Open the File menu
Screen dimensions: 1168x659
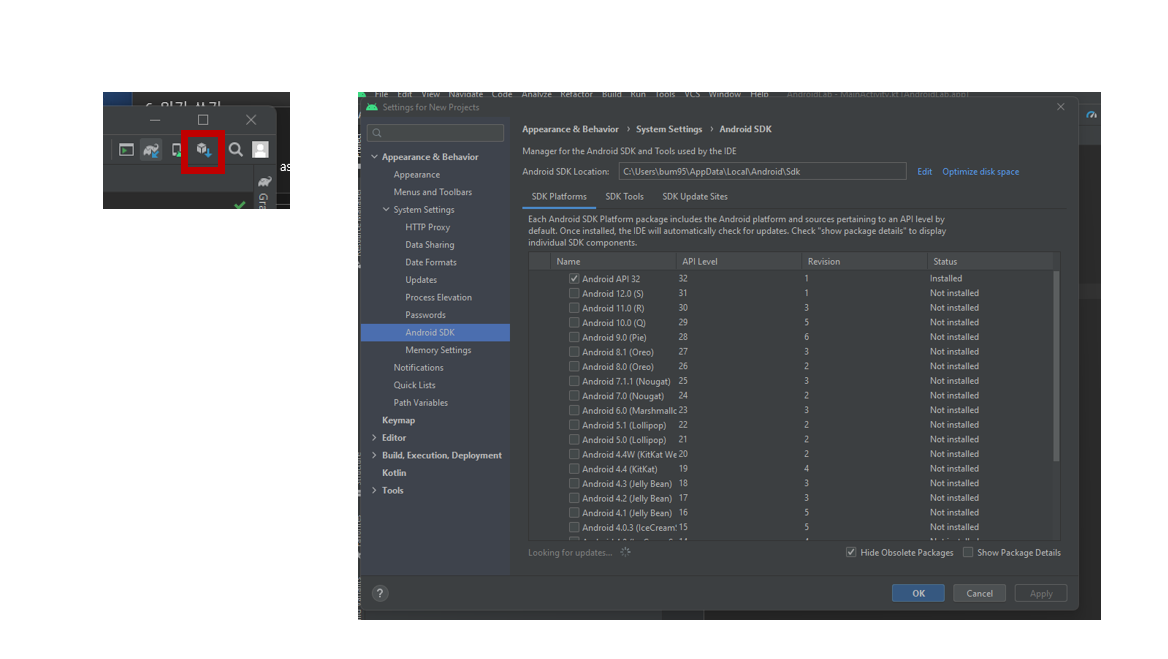point(381,95)
